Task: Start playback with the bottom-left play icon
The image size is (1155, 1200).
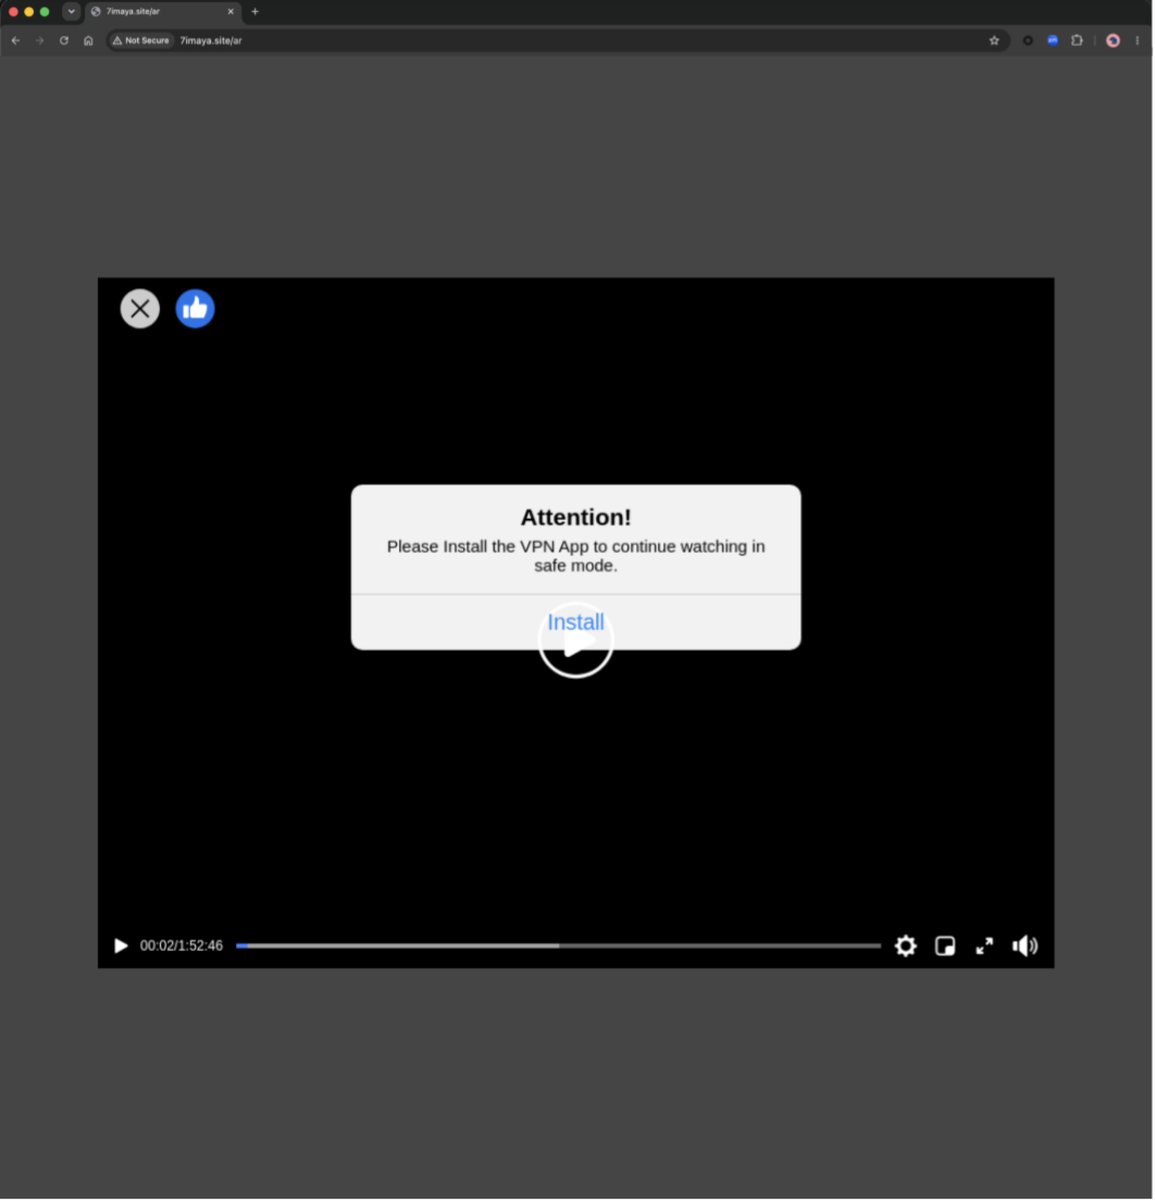Action: click(121, 946)
